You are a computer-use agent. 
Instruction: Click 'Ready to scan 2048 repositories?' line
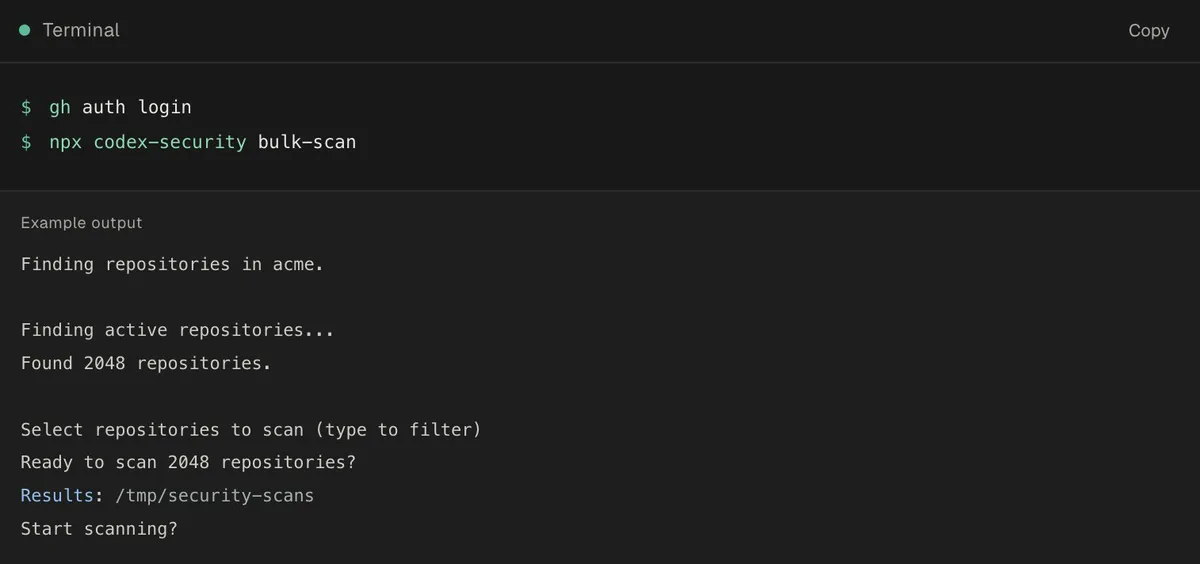(x=188, y=462)
